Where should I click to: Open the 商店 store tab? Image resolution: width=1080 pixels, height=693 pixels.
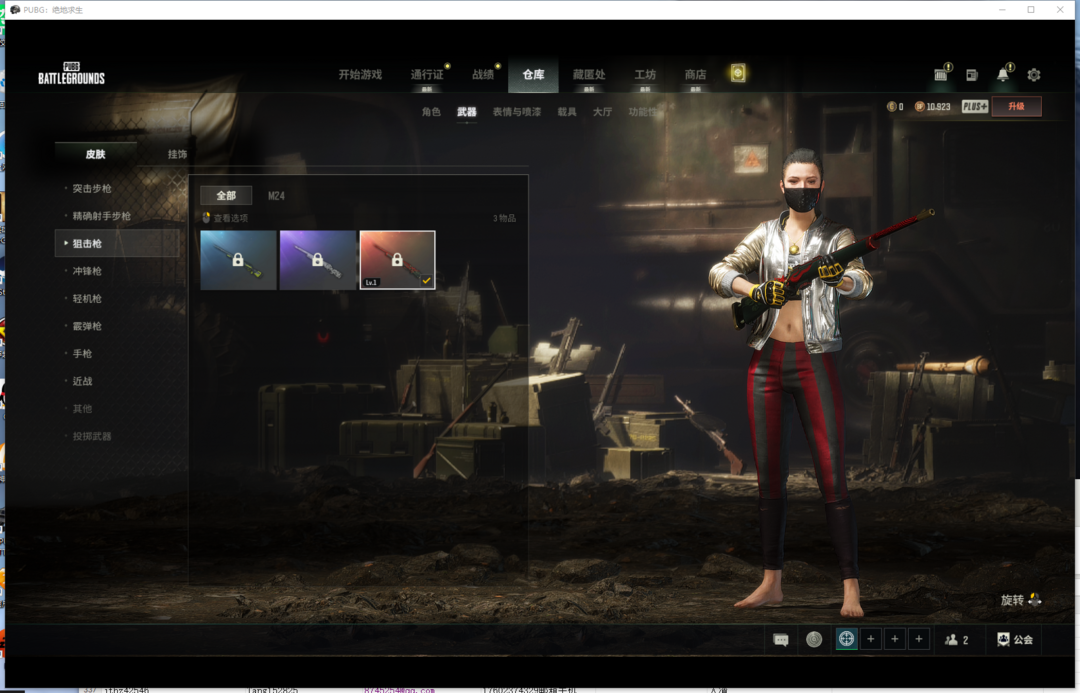[695, 74]
